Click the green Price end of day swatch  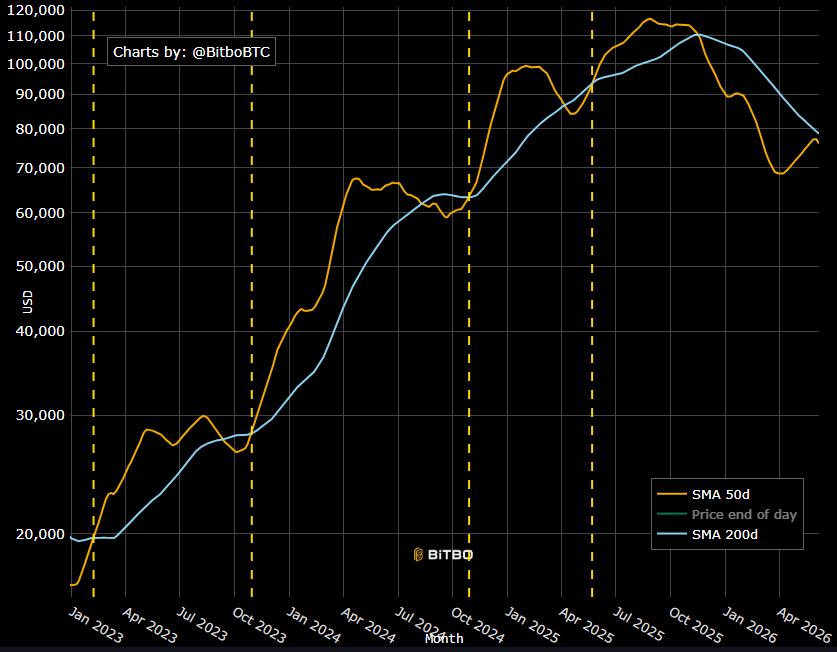pyautogui.click(x=672, y=514)
